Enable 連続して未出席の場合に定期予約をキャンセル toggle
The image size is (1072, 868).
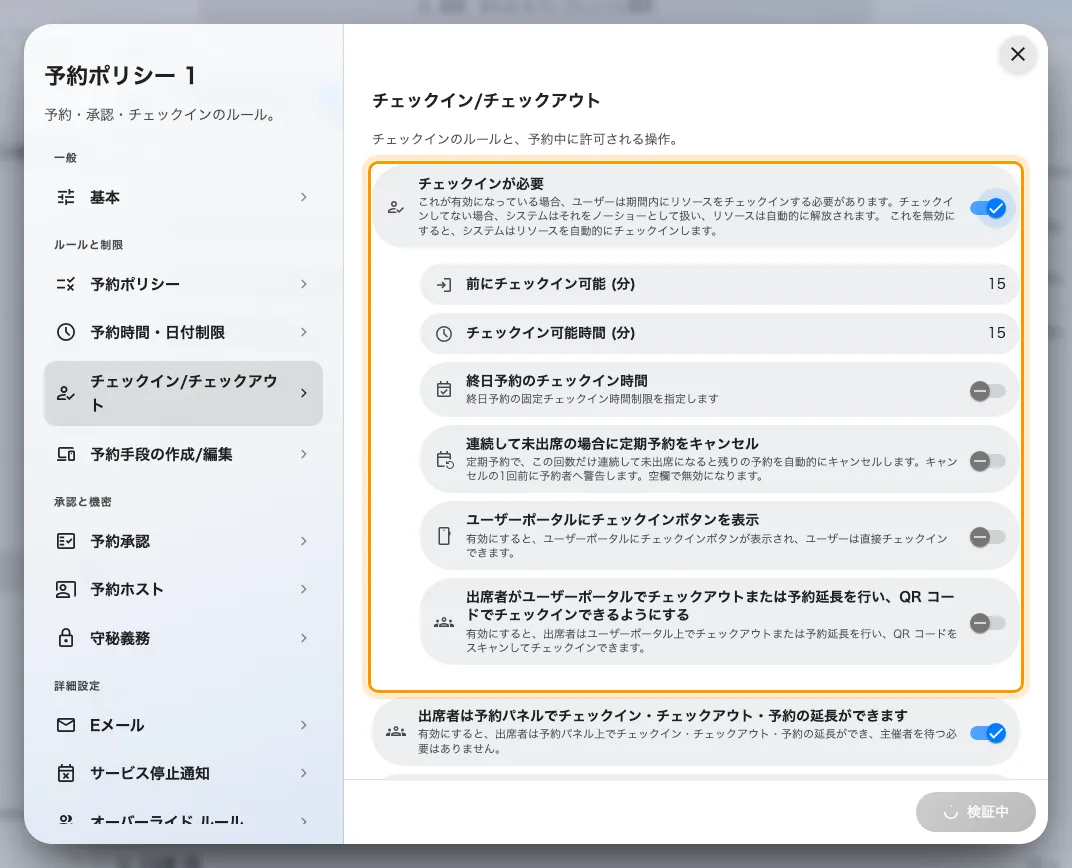pos(987,461)
